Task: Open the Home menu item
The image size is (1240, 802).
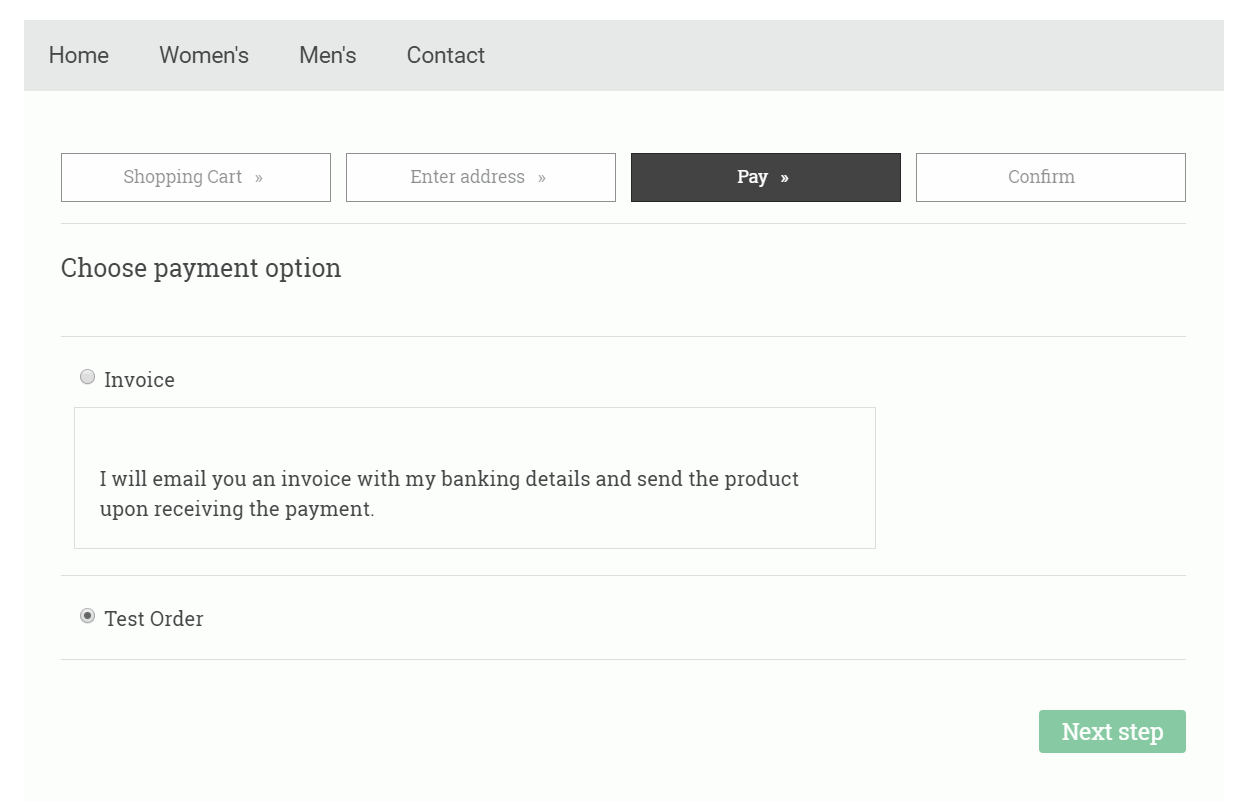Action: pos(78,55)
